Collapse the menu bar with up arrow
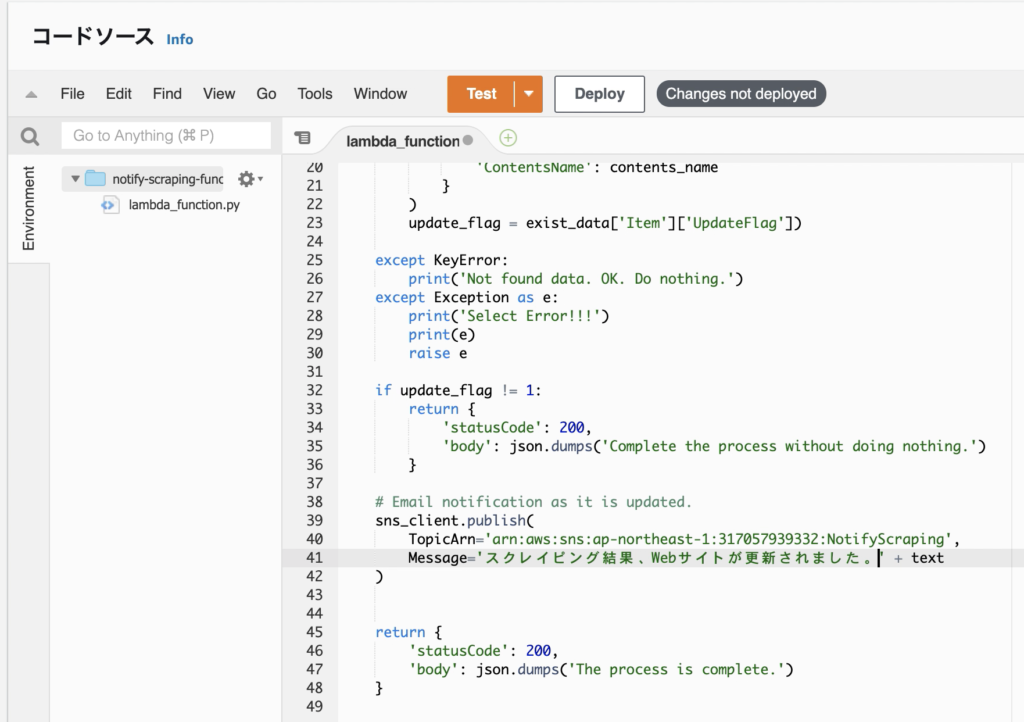This screenshot has width=1024, height=722. (31, 95)
